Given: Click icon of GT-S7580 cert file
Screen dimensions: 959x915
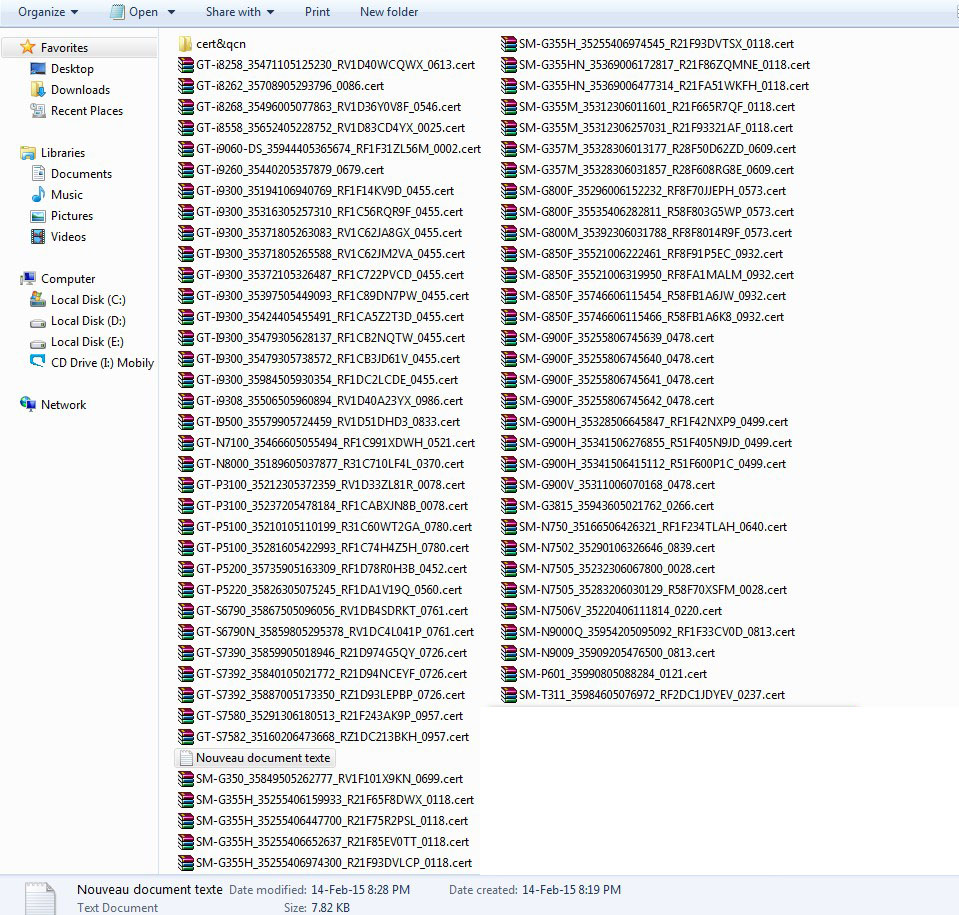Looking at the screenshot, I should (185, 716).
